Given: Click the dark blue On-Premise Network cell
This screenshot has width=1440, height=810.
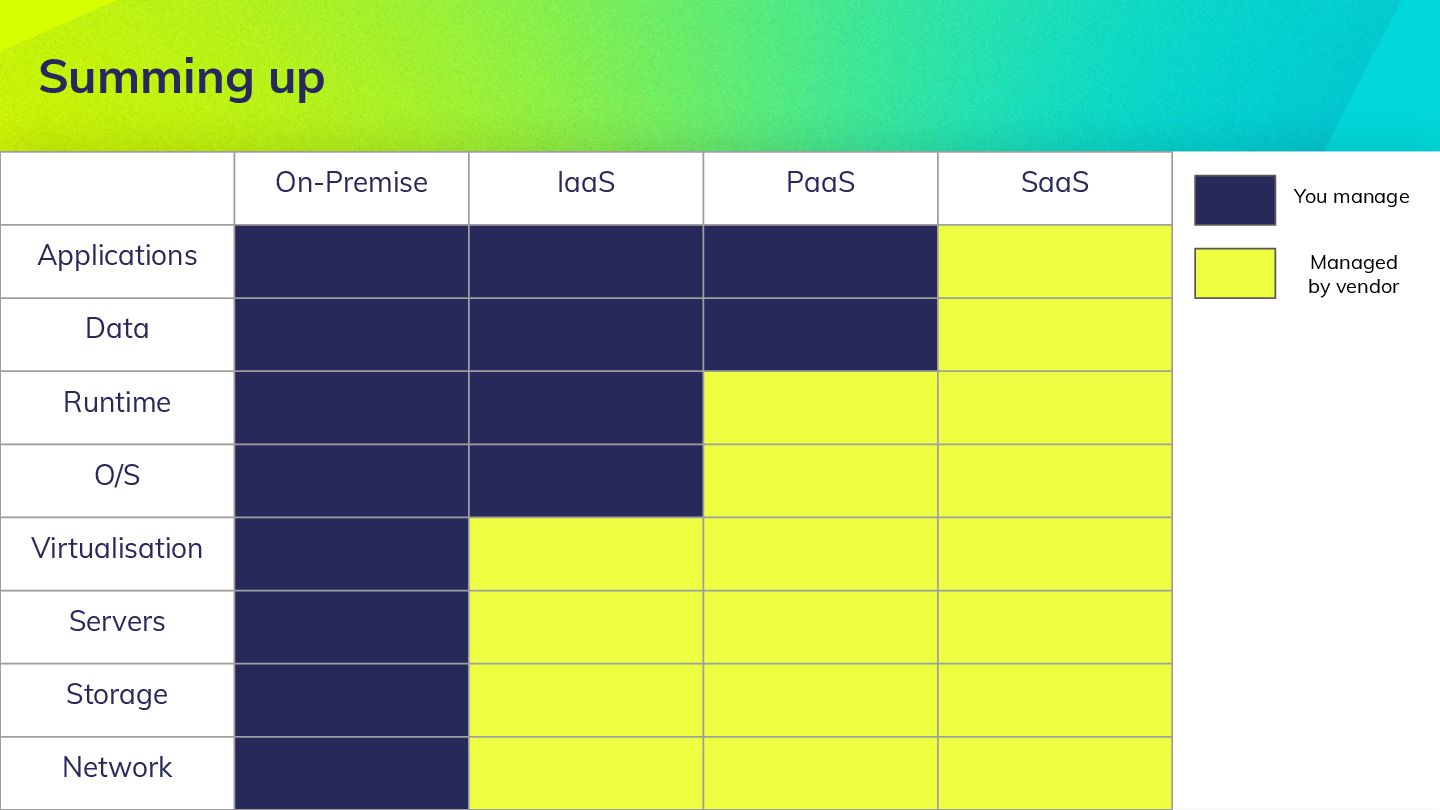Looking at the screenshot, I should point(351,772).
